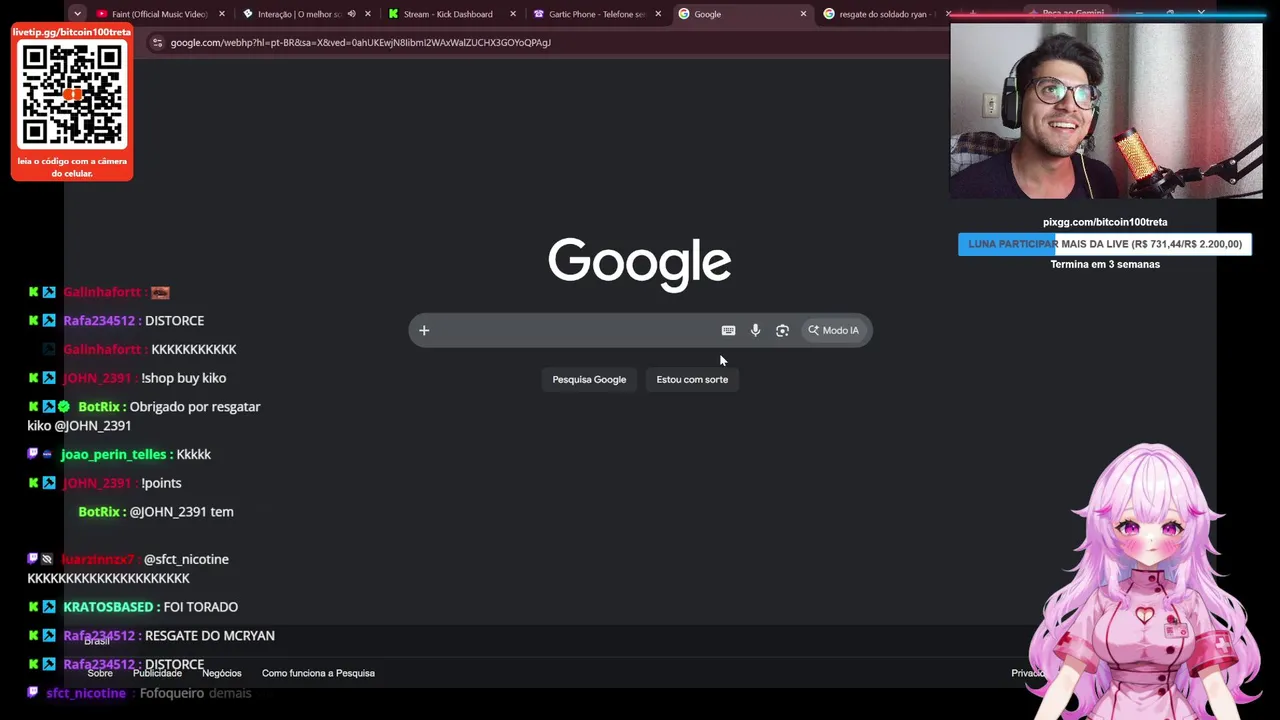The image size is (1280, 720).
Task: Click the livetip.gg/bitcoin100treta label
Action: click(72, 32)
